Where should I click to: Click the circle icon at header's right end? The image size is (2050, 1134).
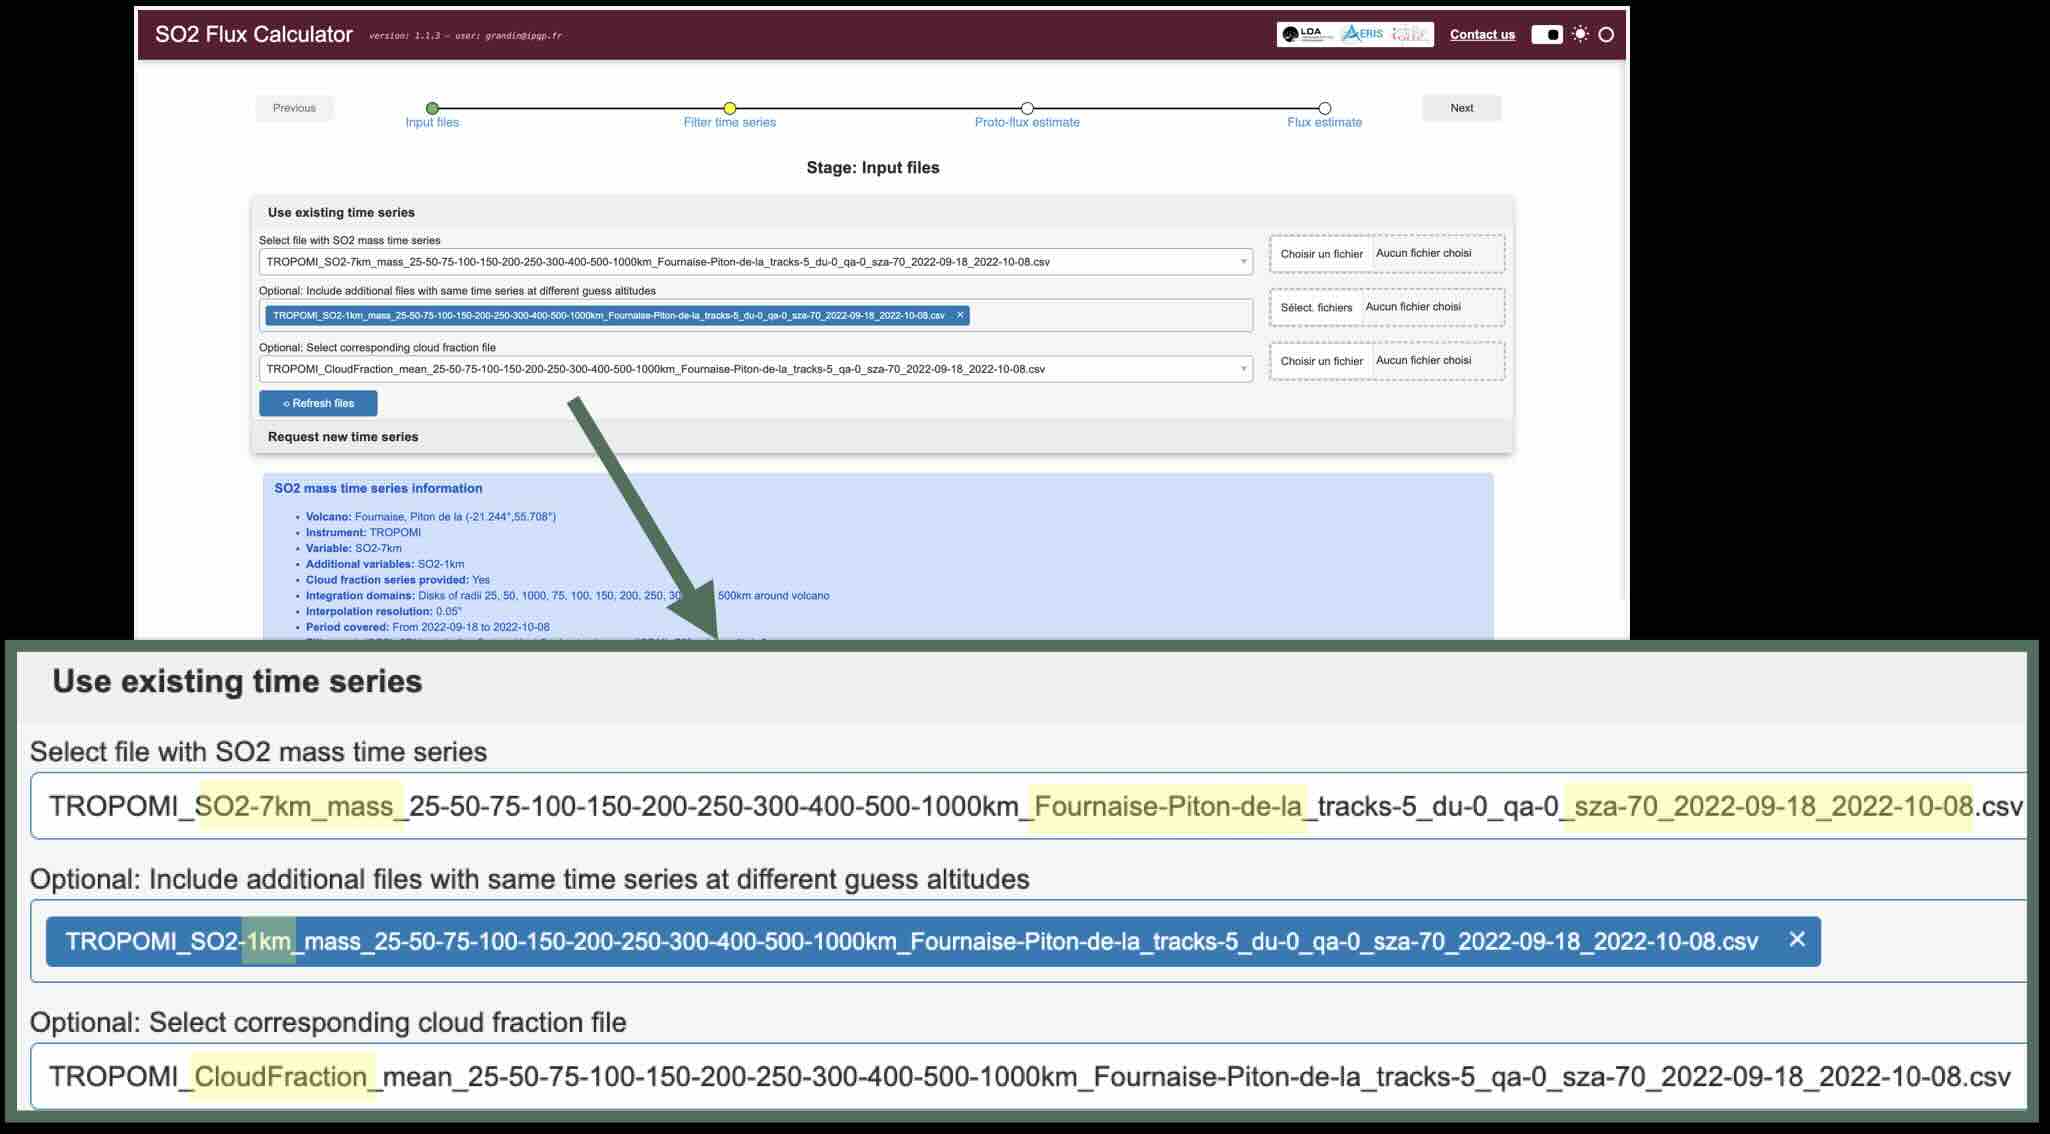[1606, 35]
